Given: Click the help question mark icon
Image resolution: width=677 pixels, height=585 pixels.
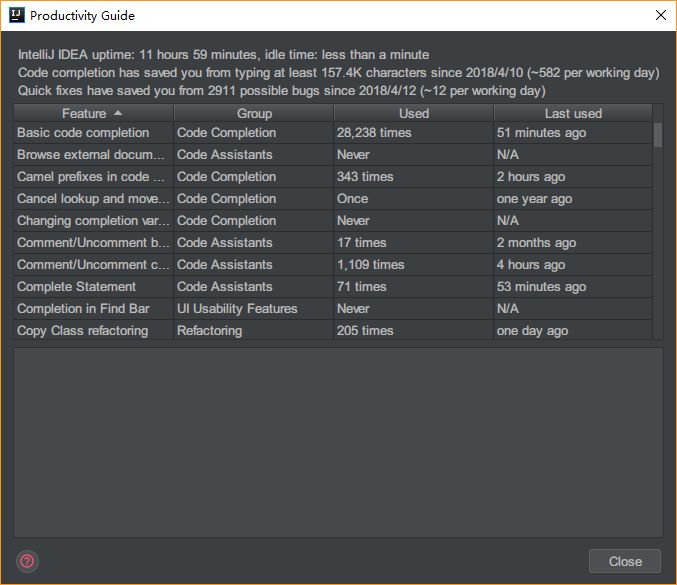Looking at the screenshot, I should coord(27,561).
